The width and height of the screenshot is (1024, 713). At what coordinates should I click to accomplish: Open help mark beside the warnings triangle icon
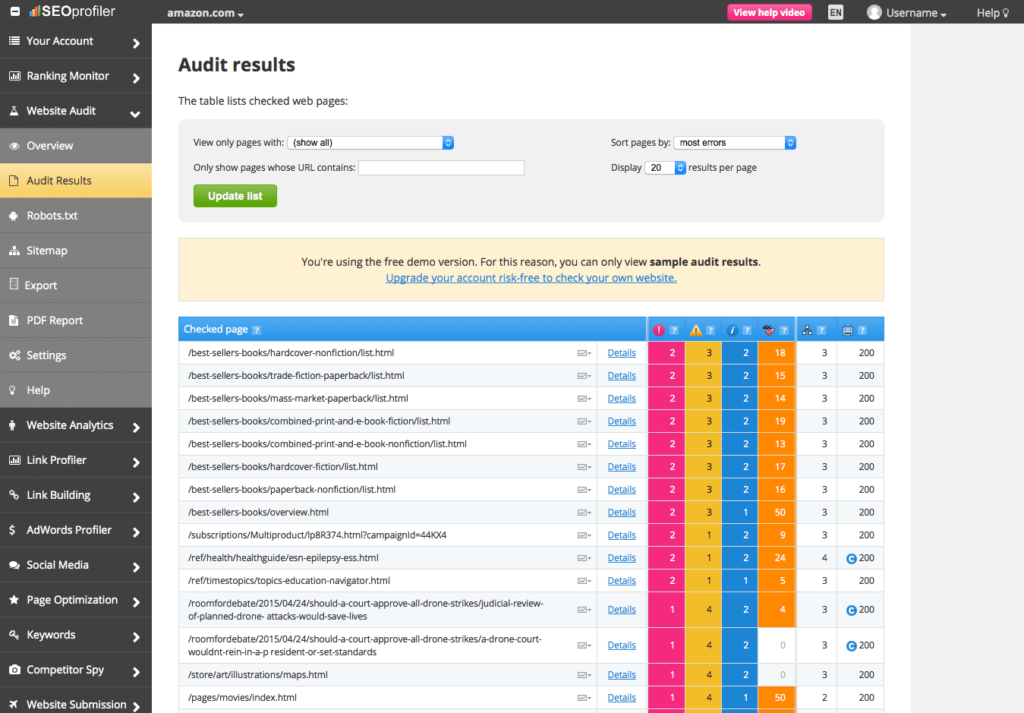pyautogui.click(x=711, y=330)
